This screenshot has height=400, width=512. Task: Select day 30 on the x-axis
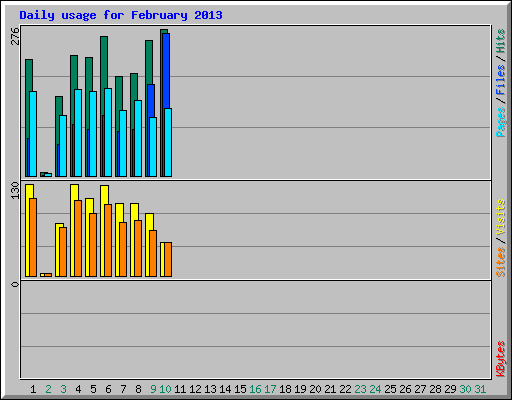pos(465,389)
